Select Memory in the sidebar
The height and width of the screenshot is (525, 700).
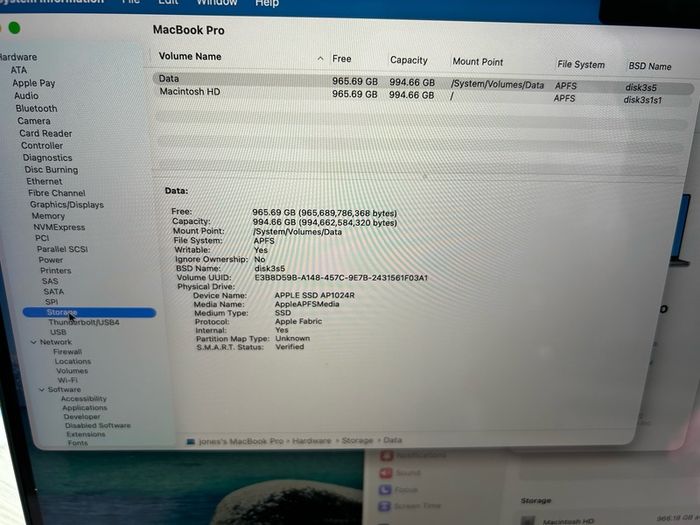click(x=48, y=216)
